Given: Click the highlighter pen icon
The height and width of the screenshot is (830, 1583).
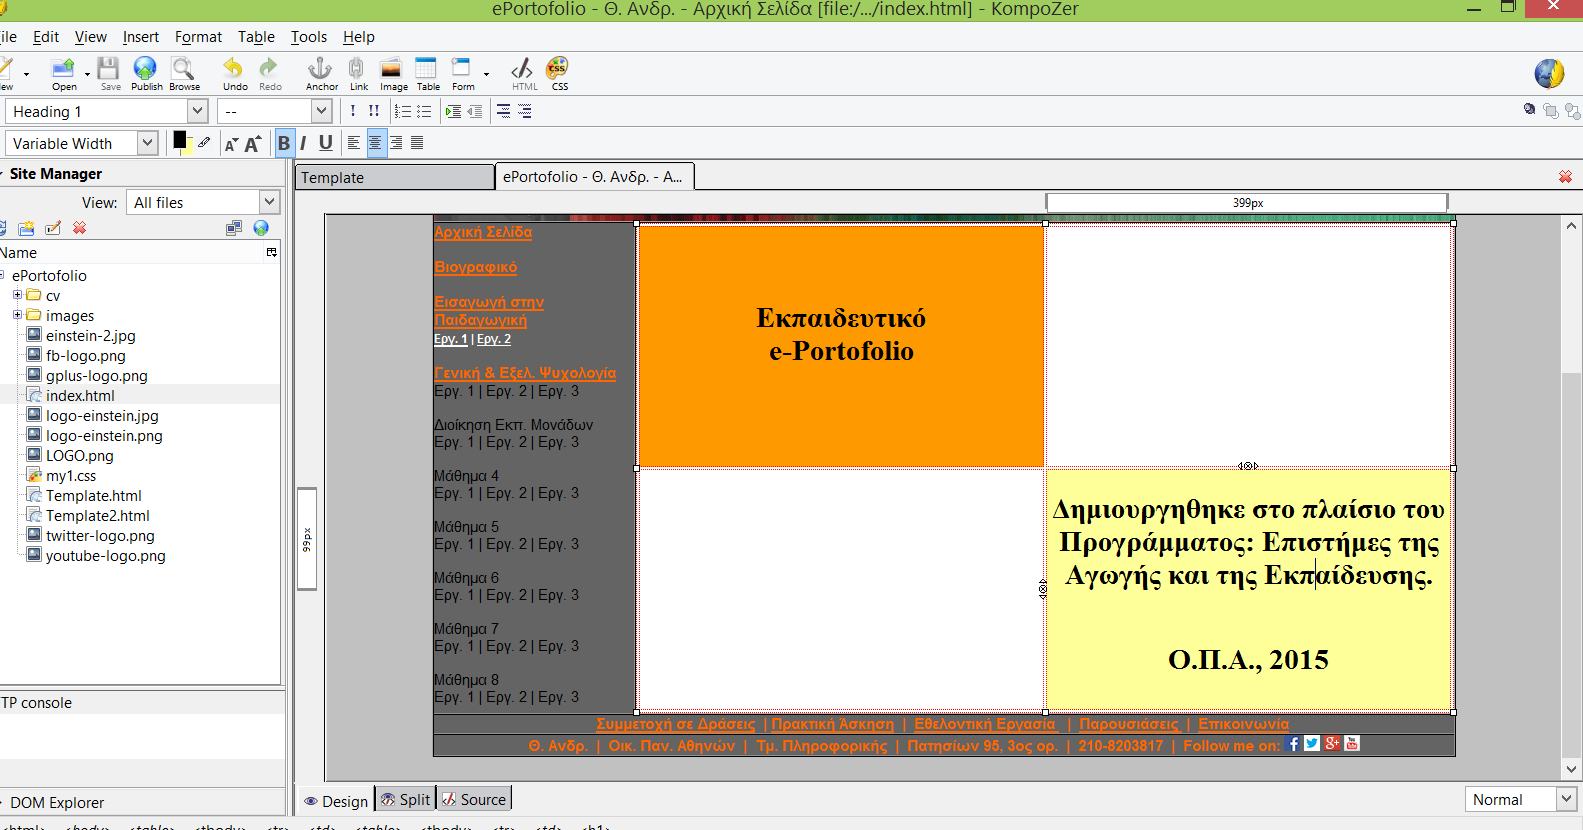Looking at the screenshot, I should (204, 142).
